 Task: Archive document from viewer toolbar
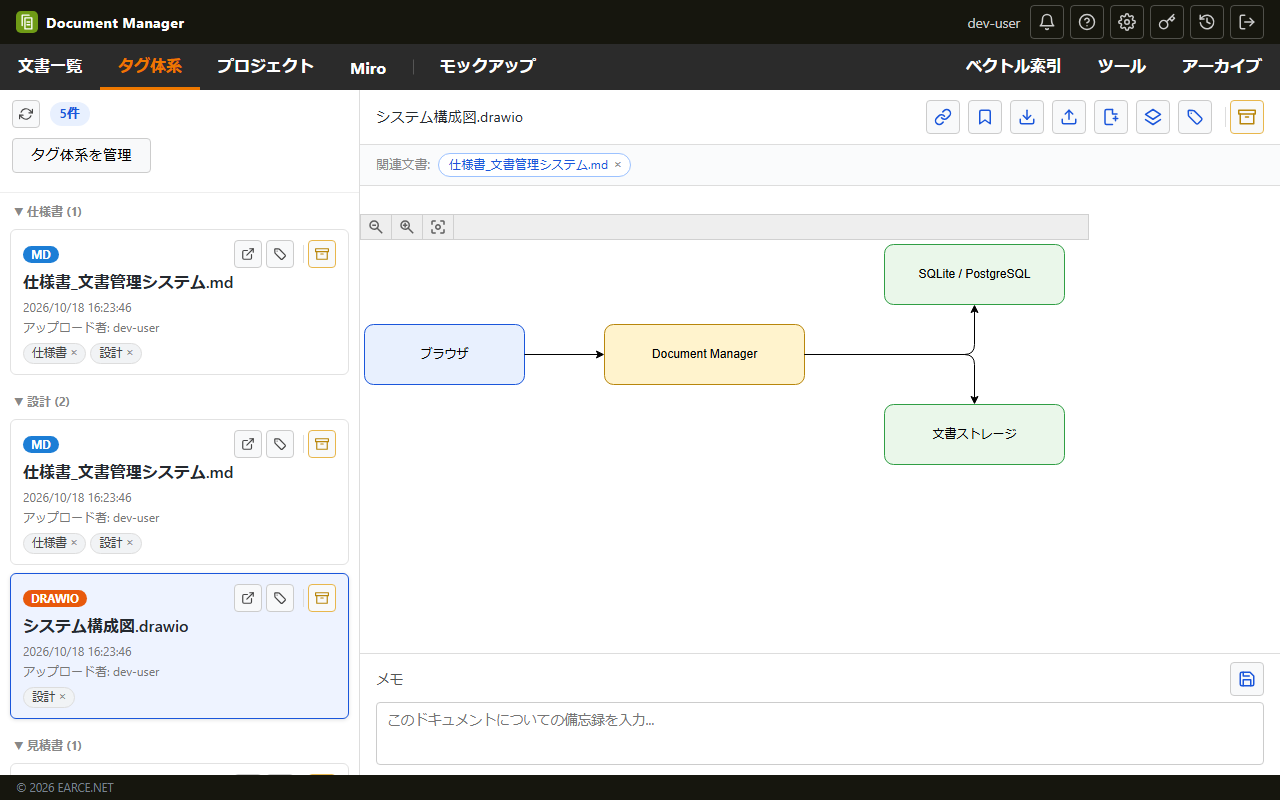(1247, 117)
